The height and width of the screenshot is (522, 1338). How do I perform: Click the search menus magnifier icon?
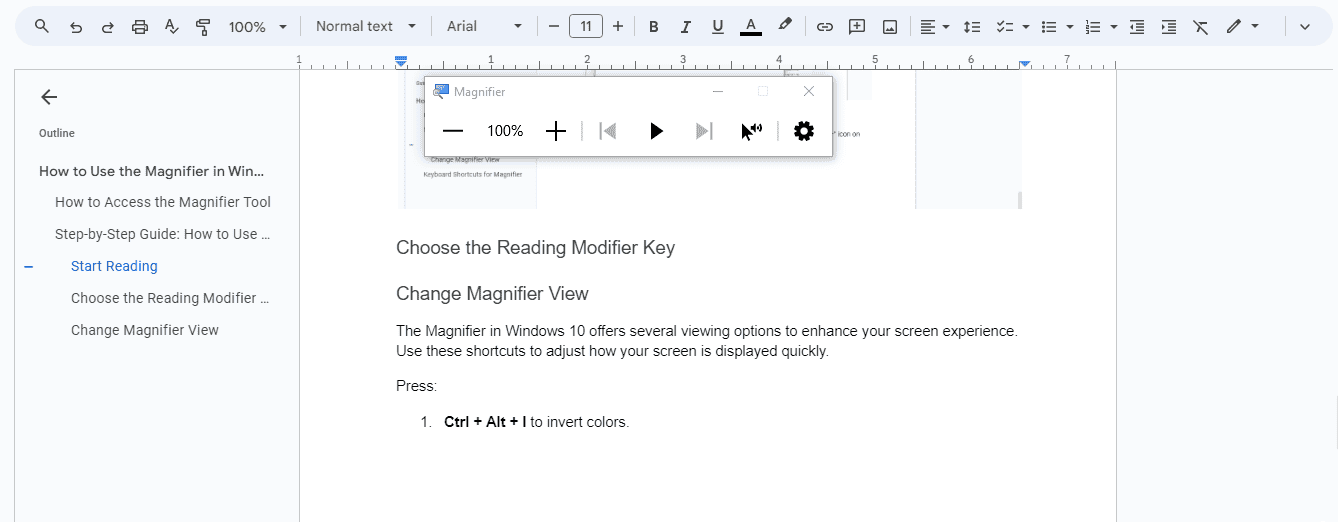point(41,26)
